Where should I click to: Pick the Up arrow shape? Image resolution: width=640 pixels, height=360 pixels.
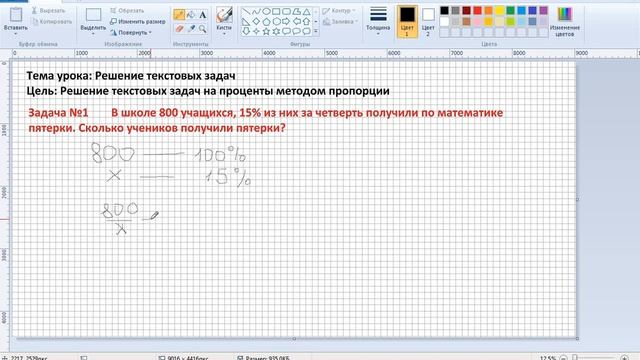coord(307,22)
